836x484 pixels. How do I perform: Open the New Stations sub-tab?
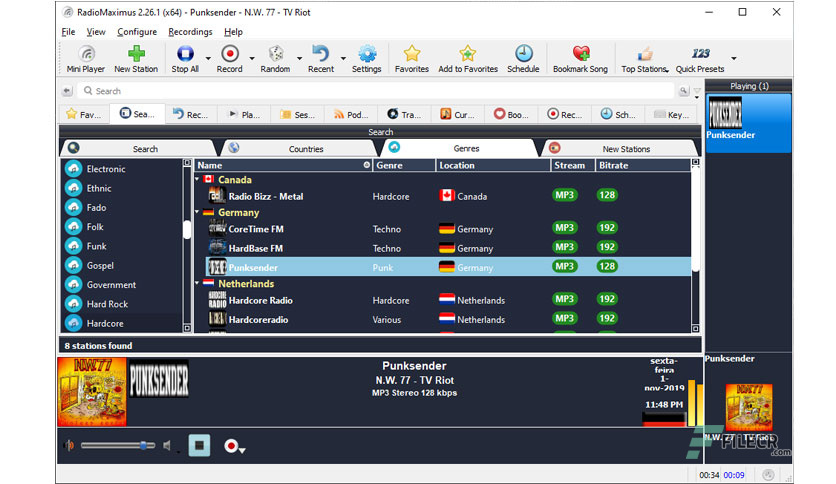[x=618, y=149]
